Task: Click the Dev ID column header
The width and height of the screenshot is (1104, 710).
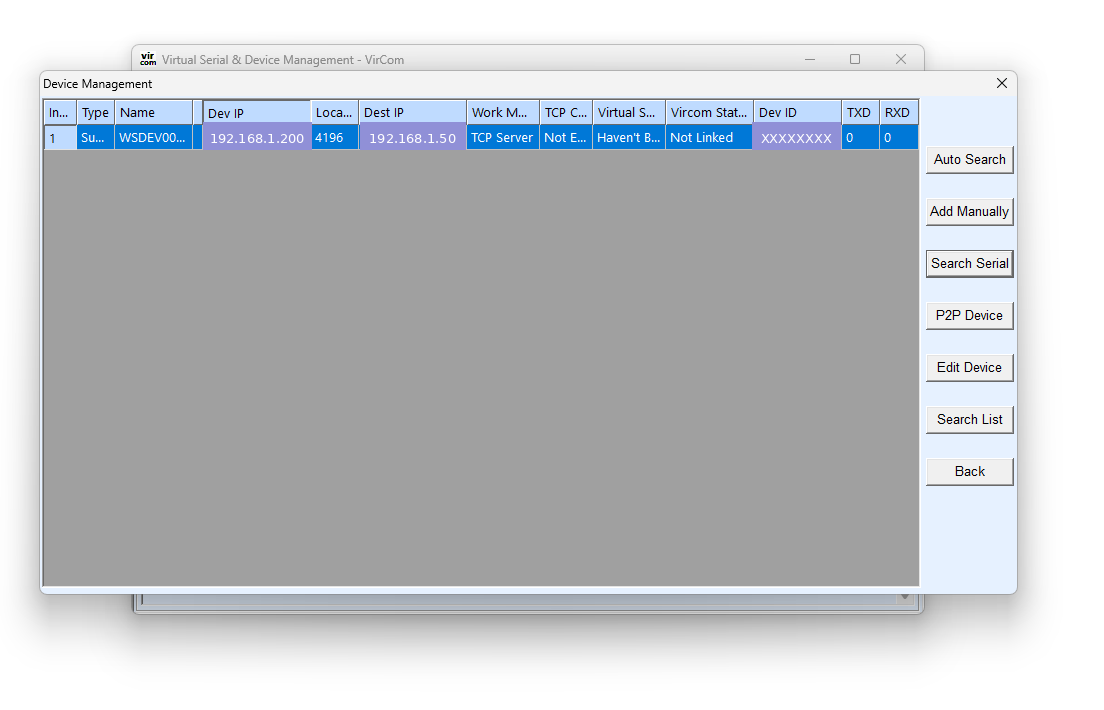Action: [x=797, y=113]
